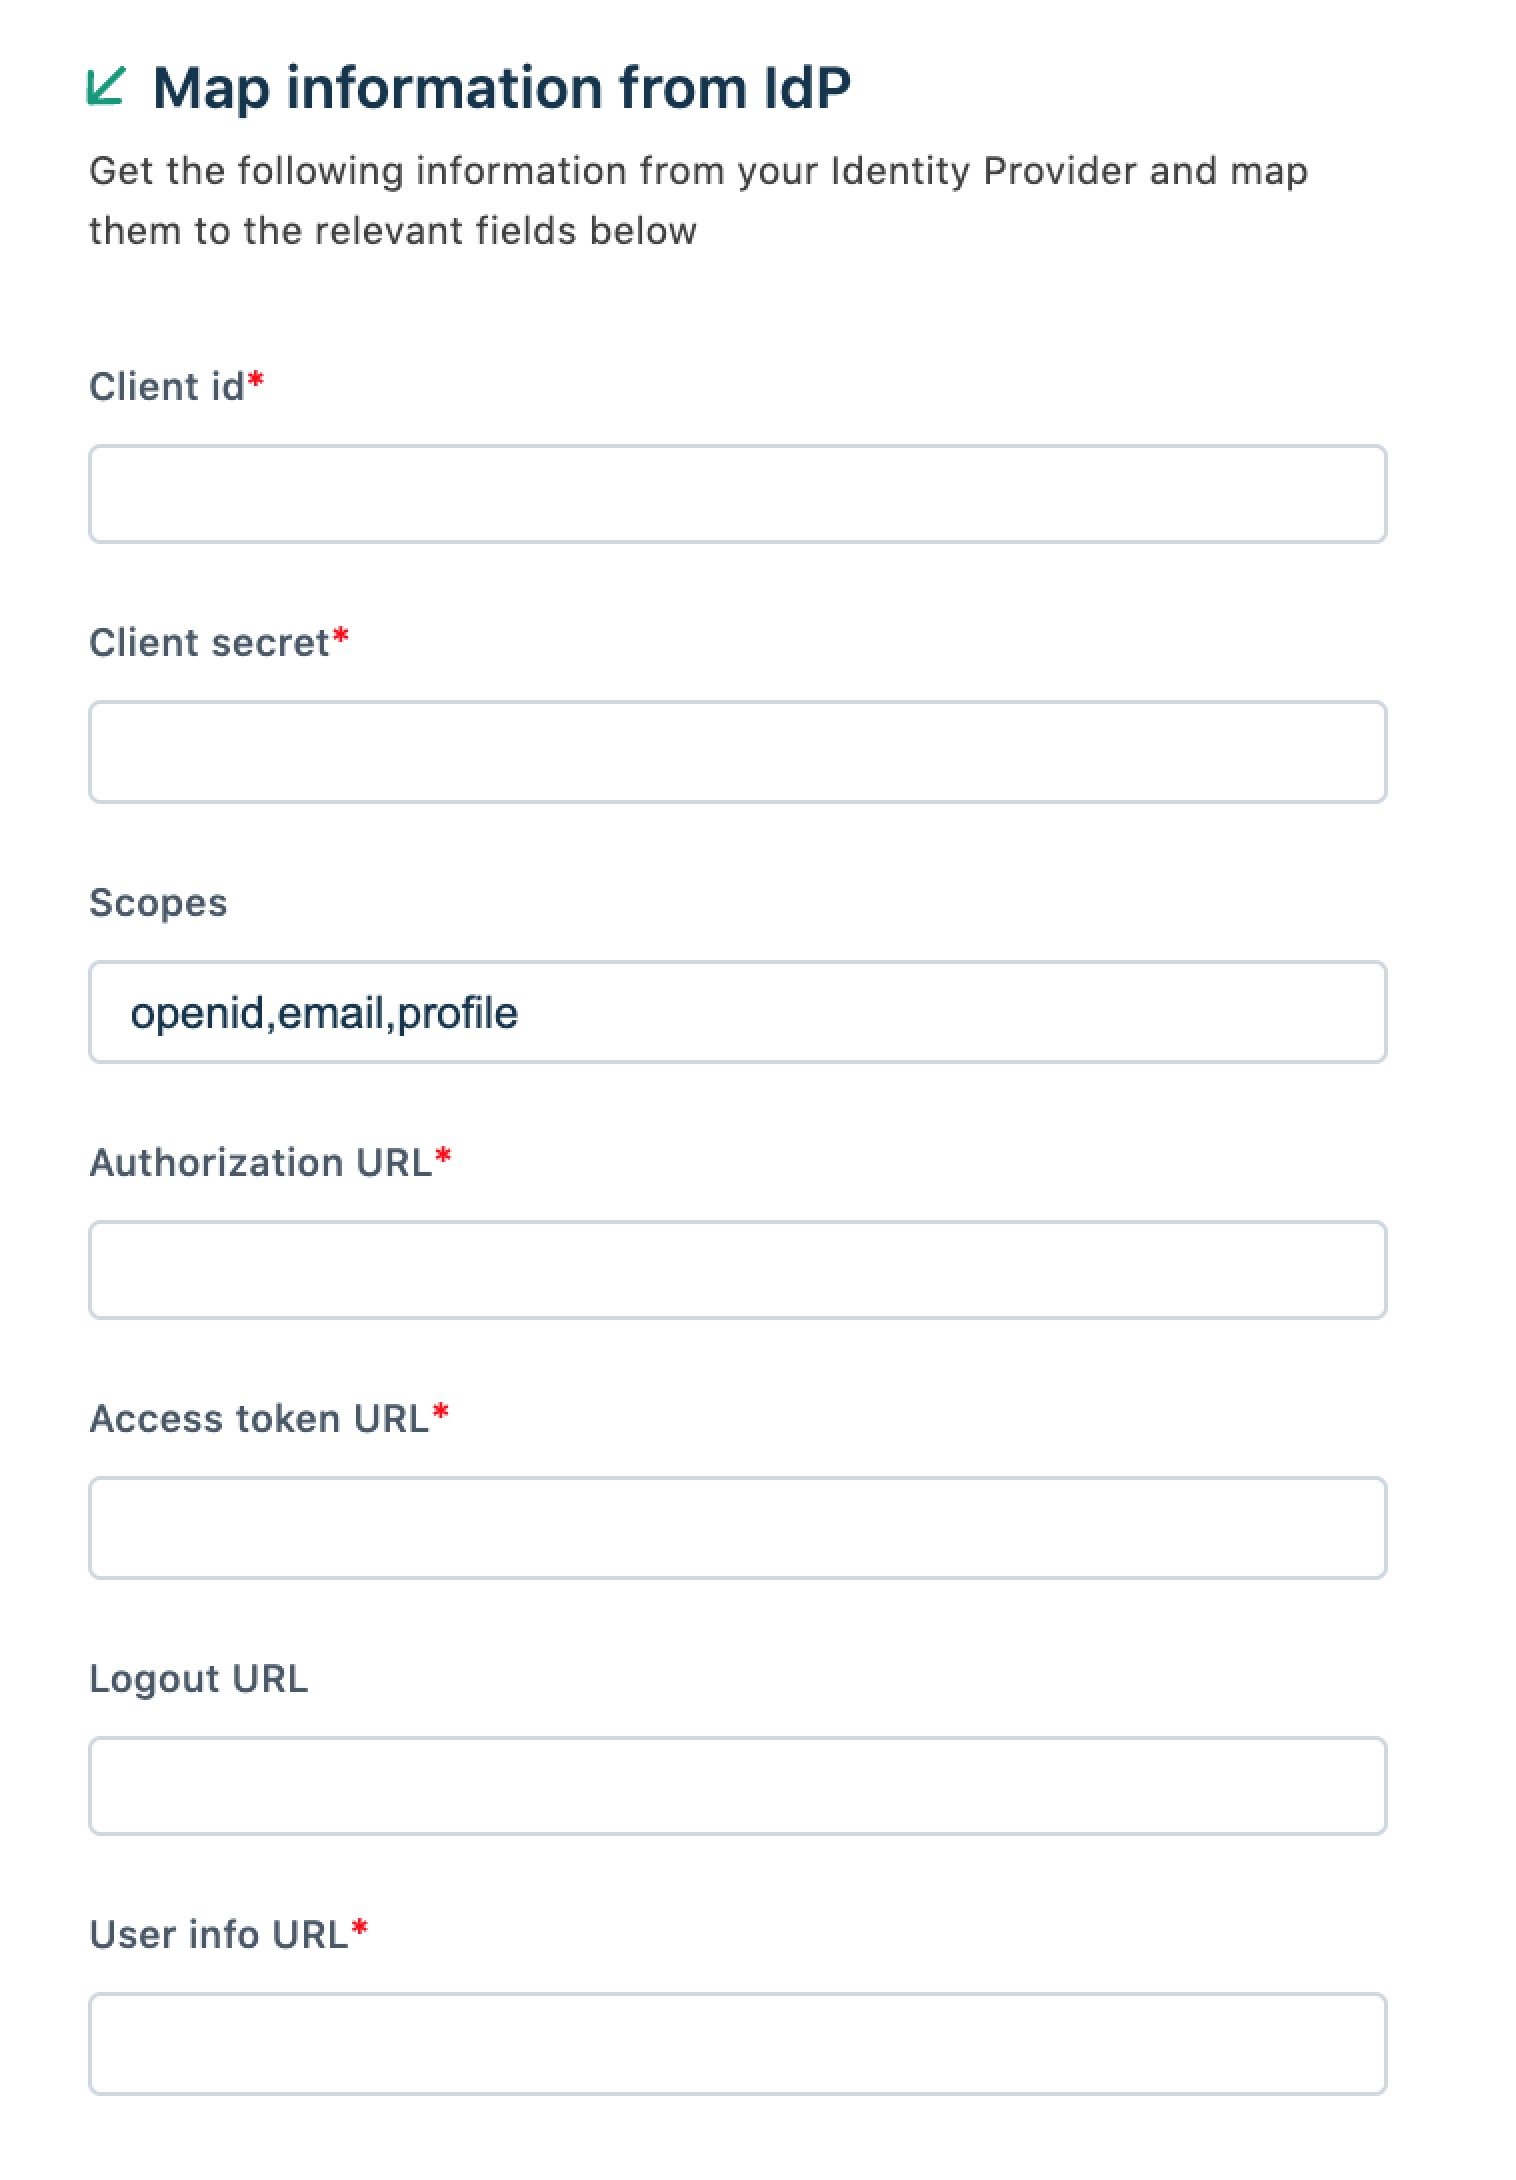The image size is (1516, 2180).
Task: Click the "Access token URL" label
Action: [x=259, y=1419]
